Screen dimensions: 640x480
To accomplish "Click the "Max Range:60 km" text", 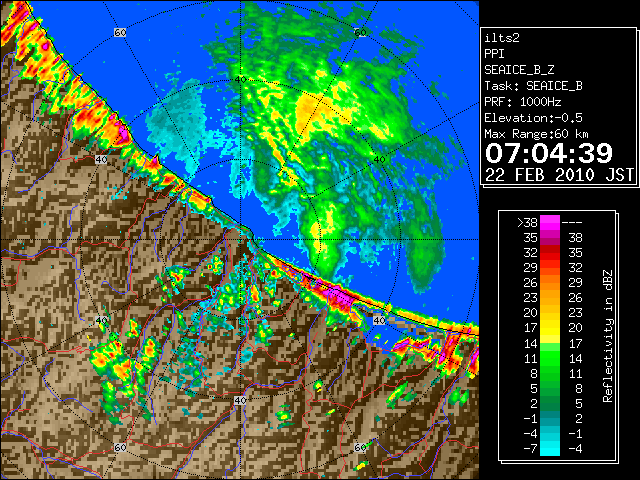I will coord(536,134).
